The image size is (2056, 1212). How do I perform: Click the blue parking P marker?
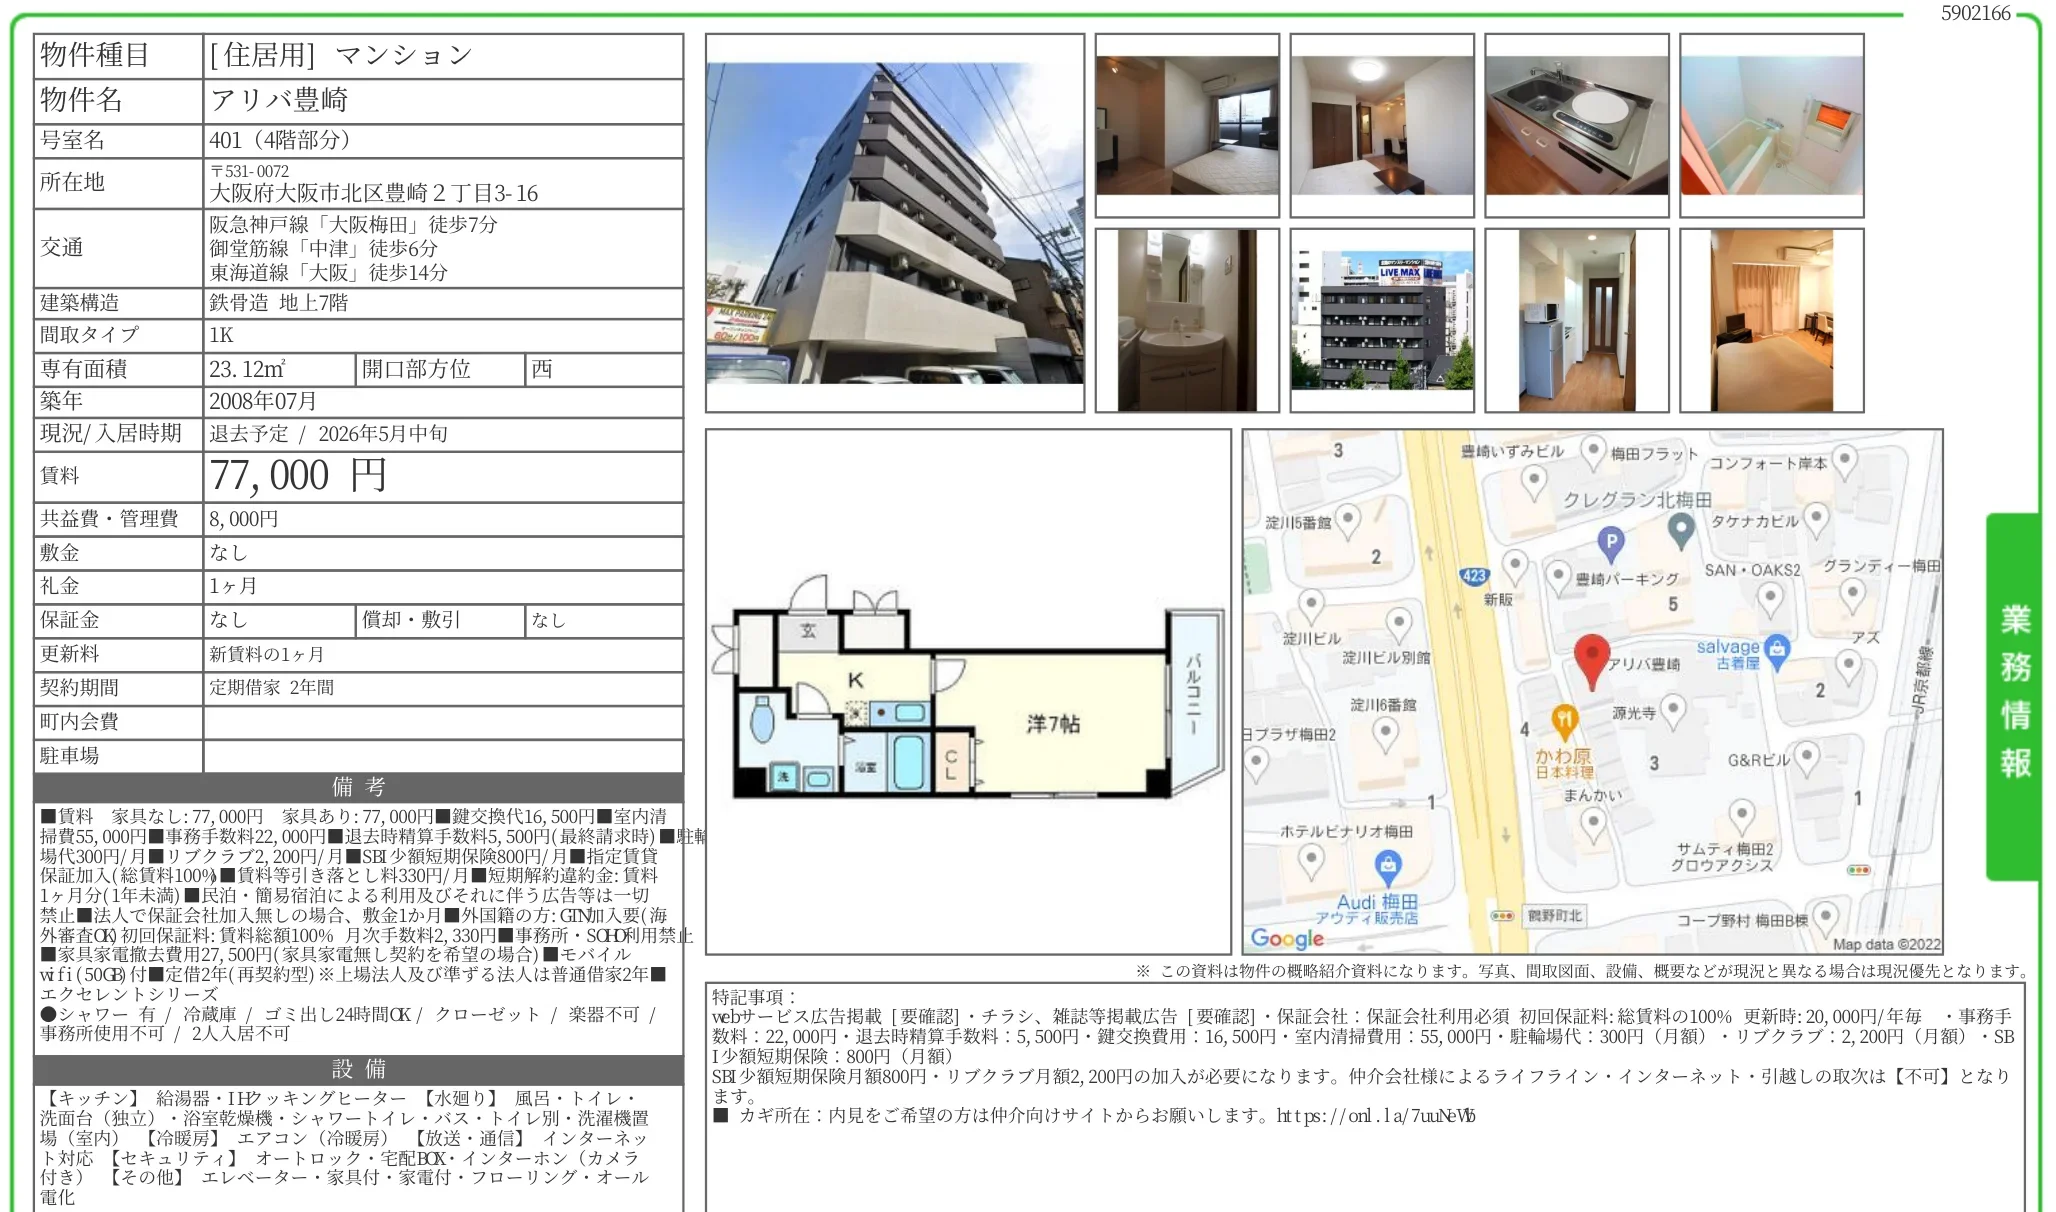[x=1610, y=543]
